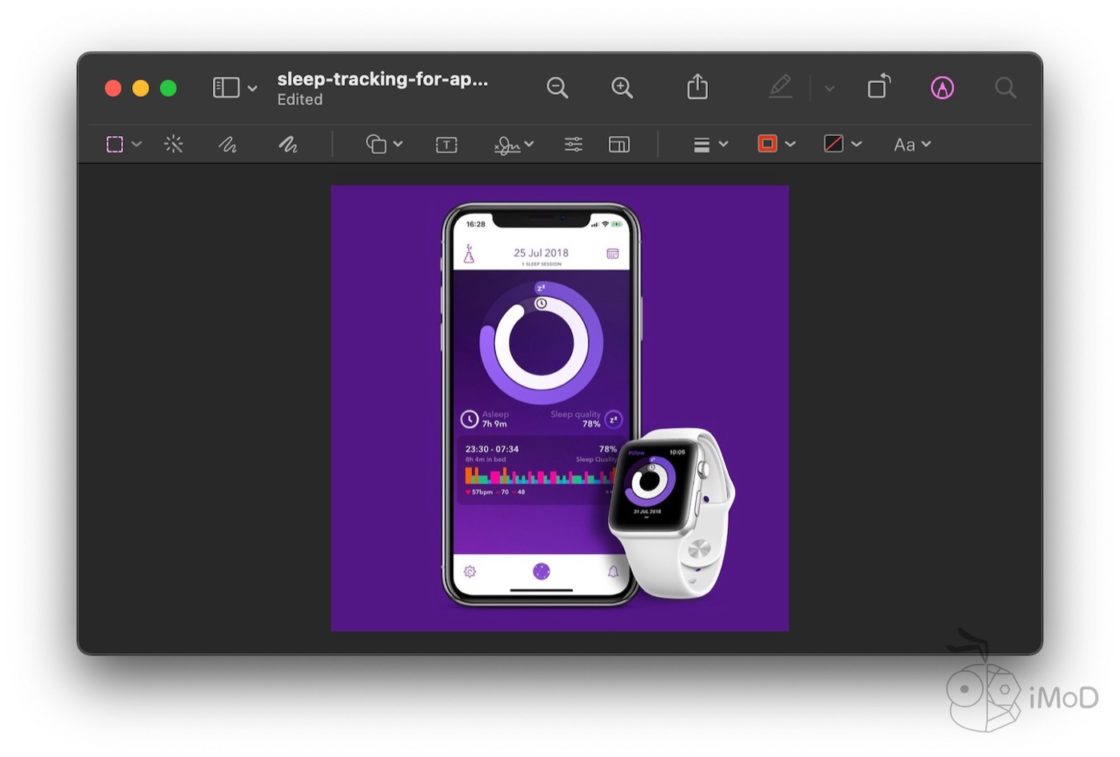Screen dimensions: 1120x757
Task: Toggle the Markup toolbar off
Action: click(x=940, y=88)
